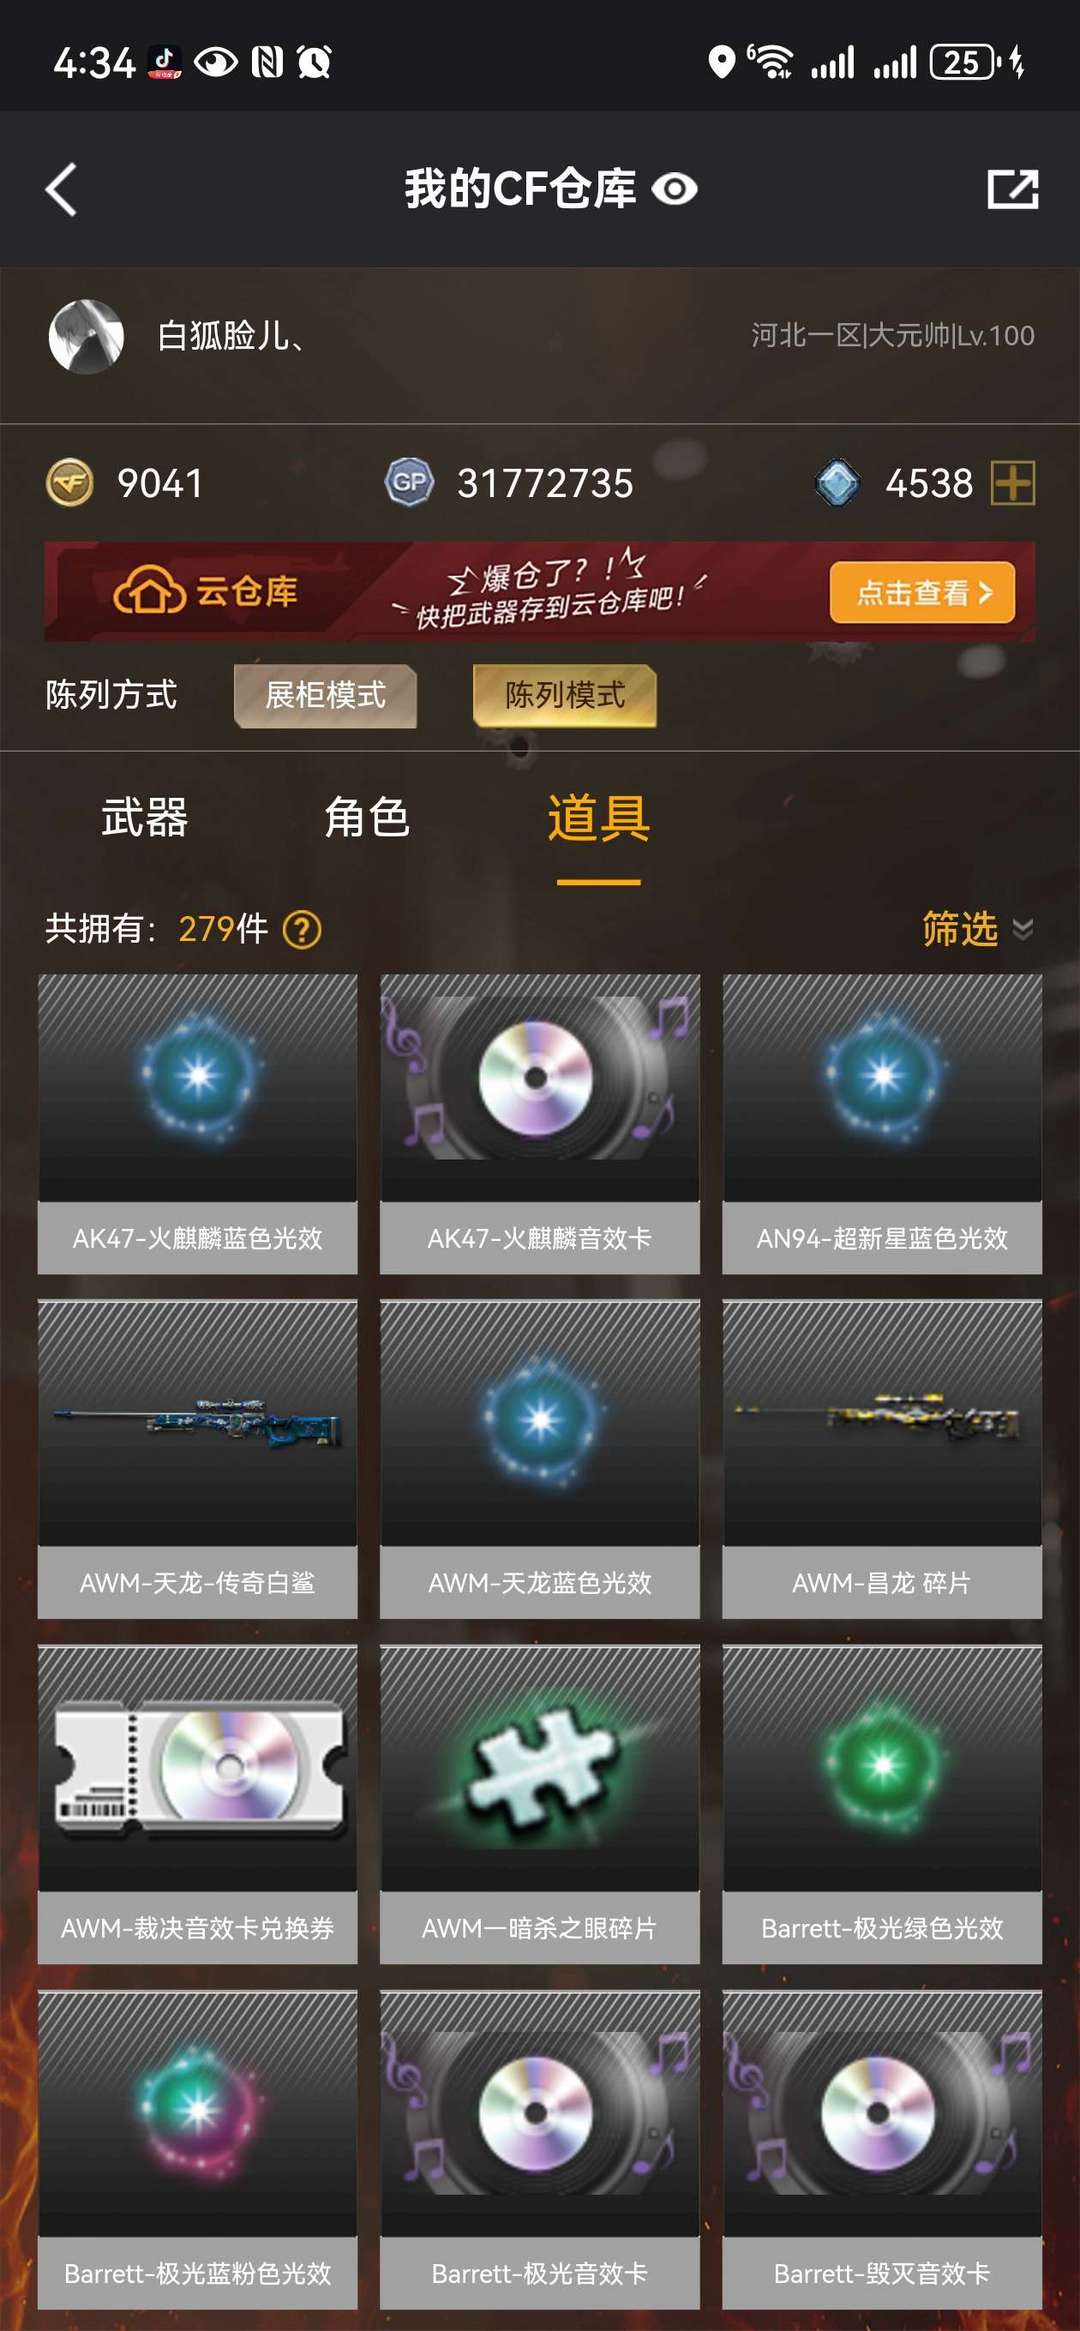Open Barrett-极光绿色光效 green effect item
1080x2331 pixels.
pyautogui.click(x=882, y=1804)
